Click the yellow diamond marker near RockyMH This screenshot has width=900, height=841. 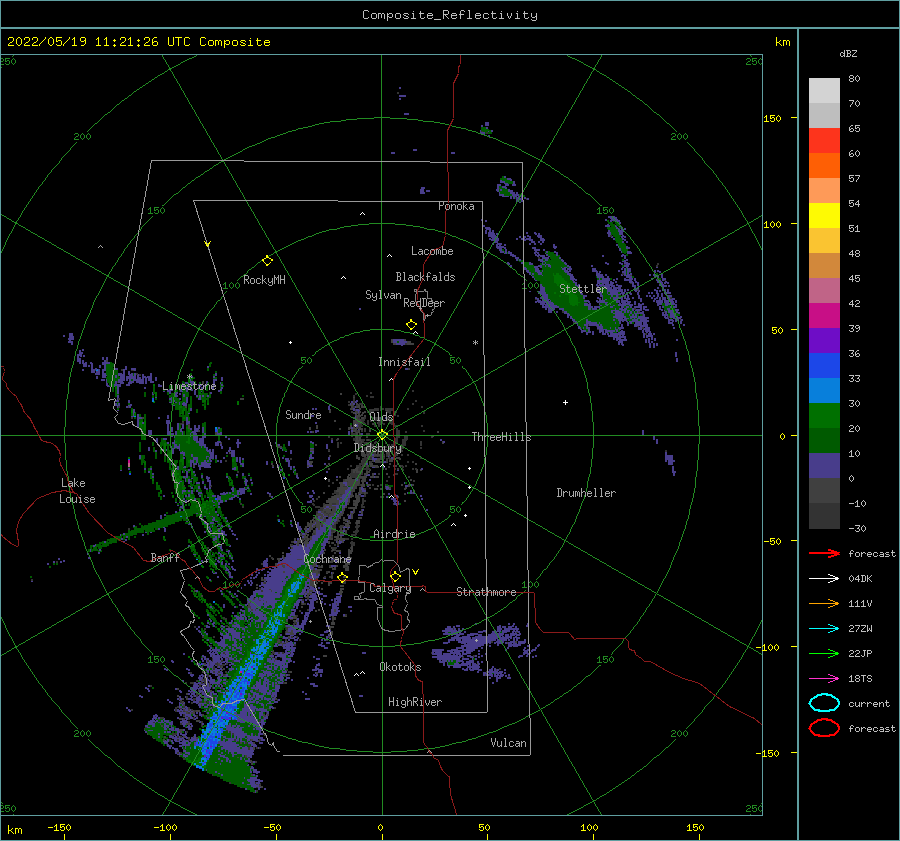click(x=267, y=261)
